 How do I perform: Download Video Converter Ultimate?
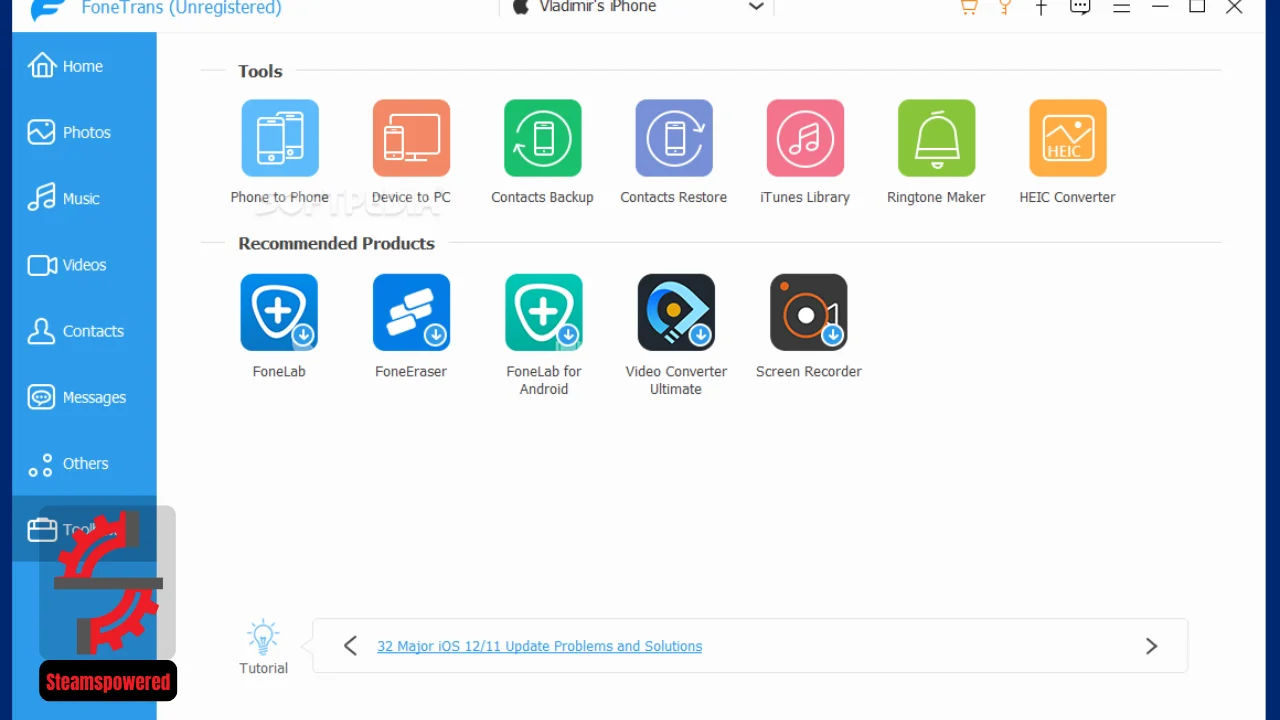pos(676,312)
